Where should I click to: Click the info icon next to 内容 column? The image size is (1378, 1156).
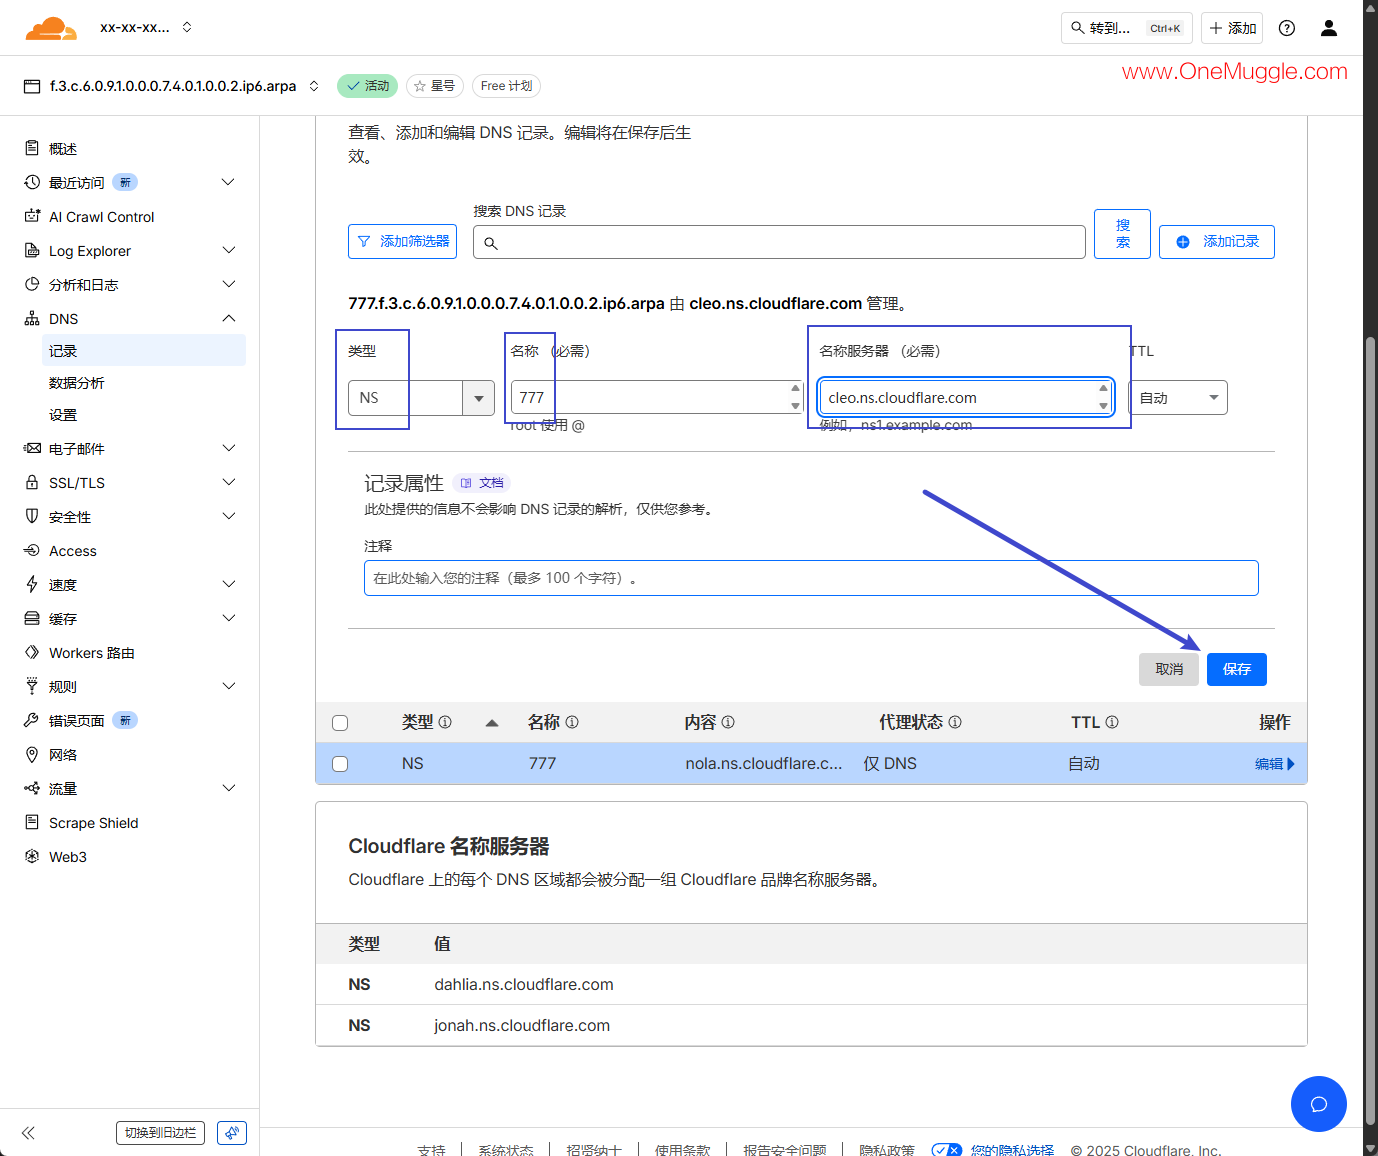pos(728,722)
